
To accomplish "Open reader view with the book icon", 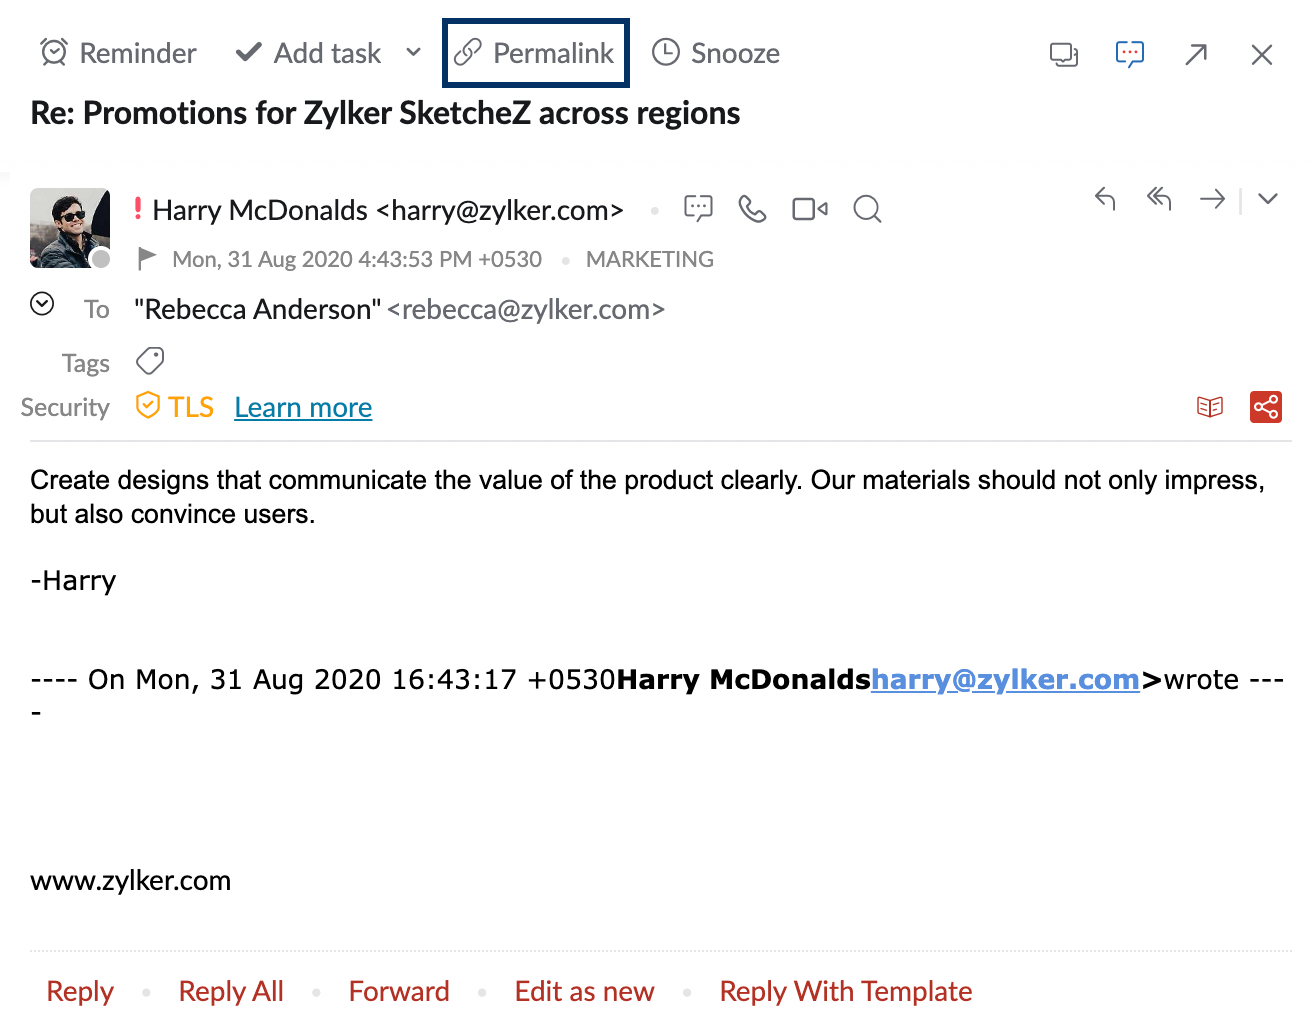I will click(1210, 407).
